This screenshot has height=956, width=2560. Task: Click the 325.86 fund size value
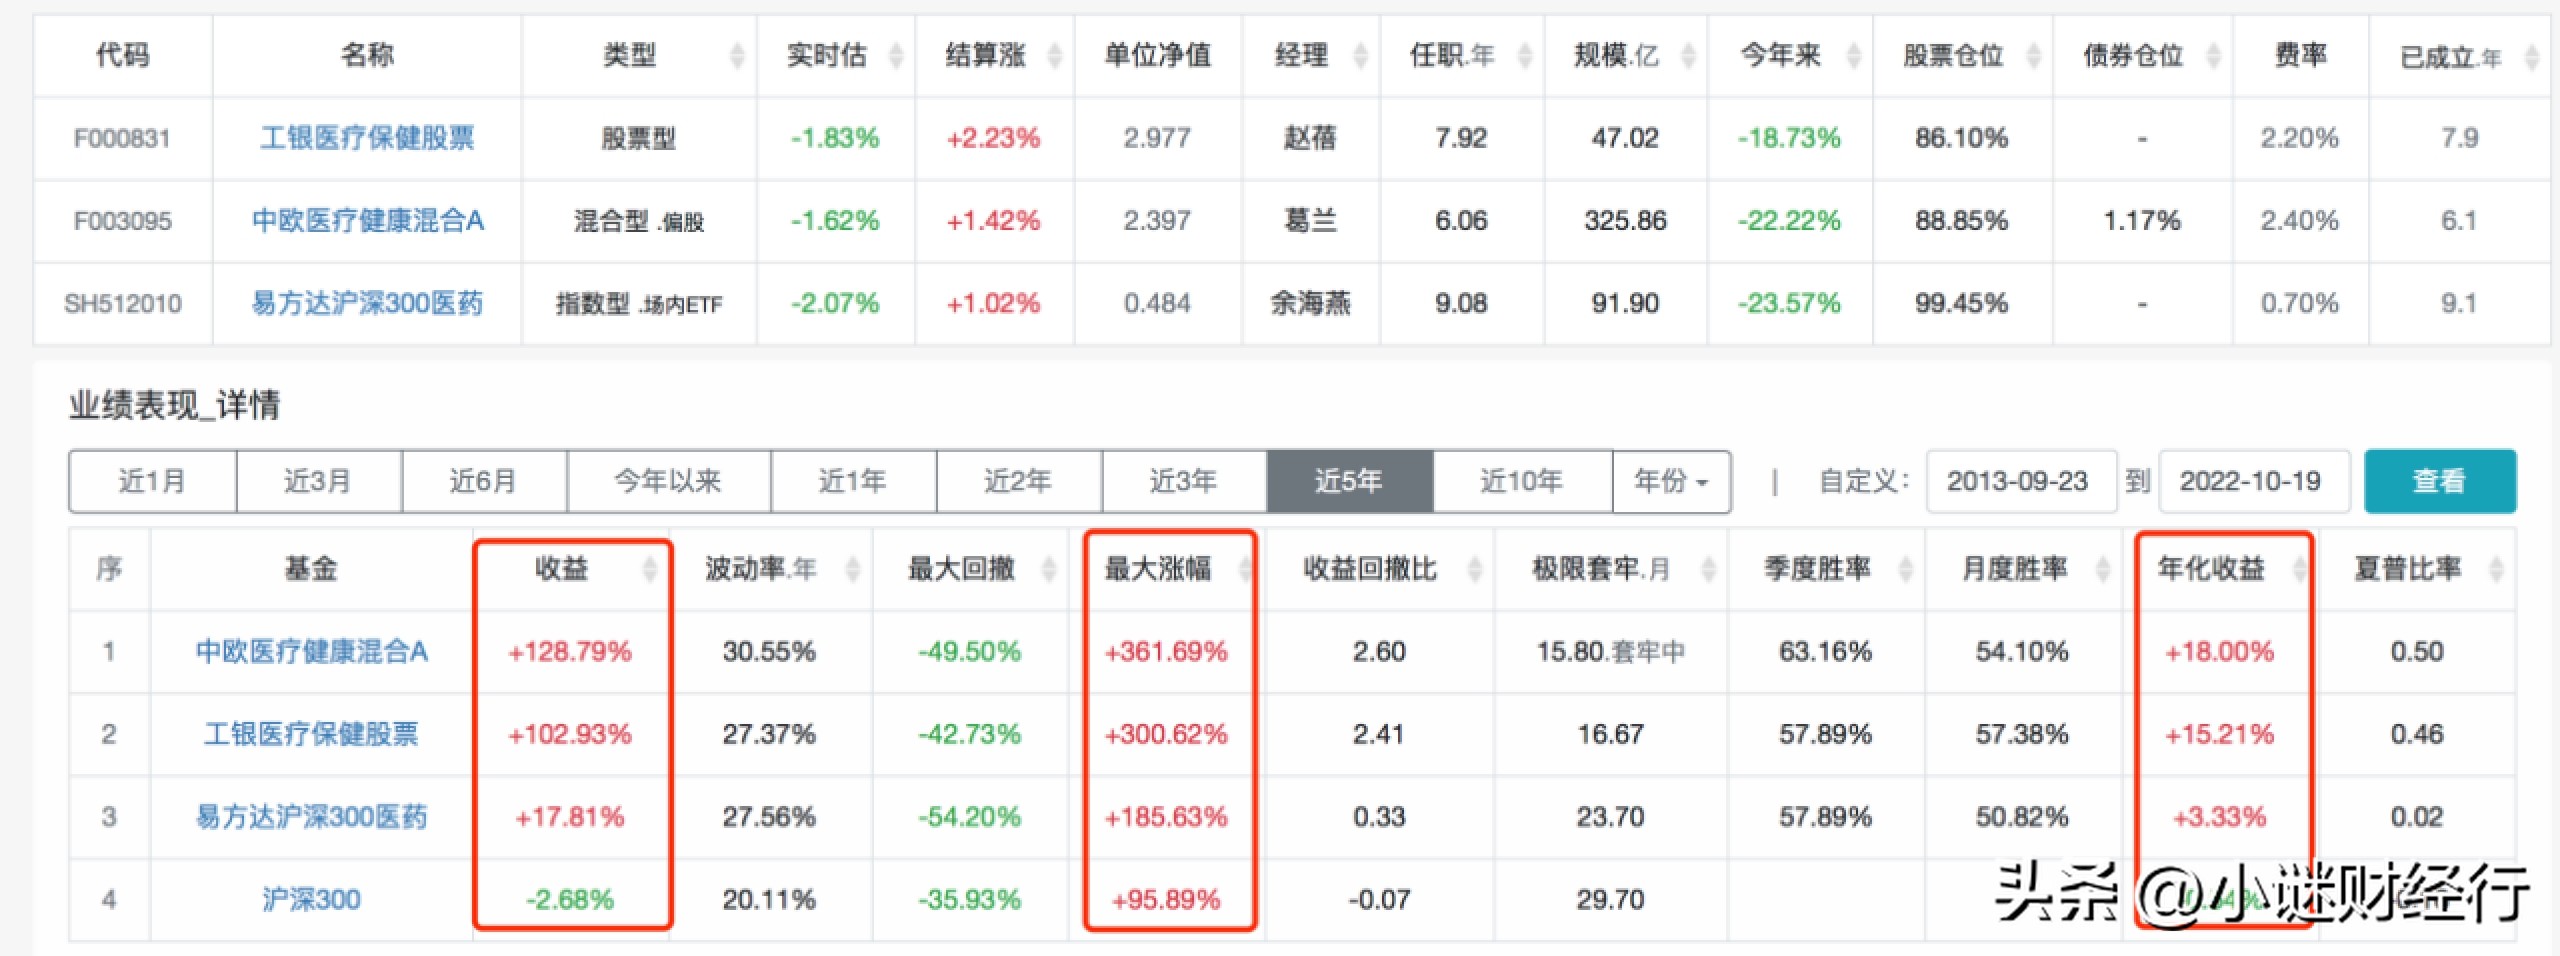1625,221
